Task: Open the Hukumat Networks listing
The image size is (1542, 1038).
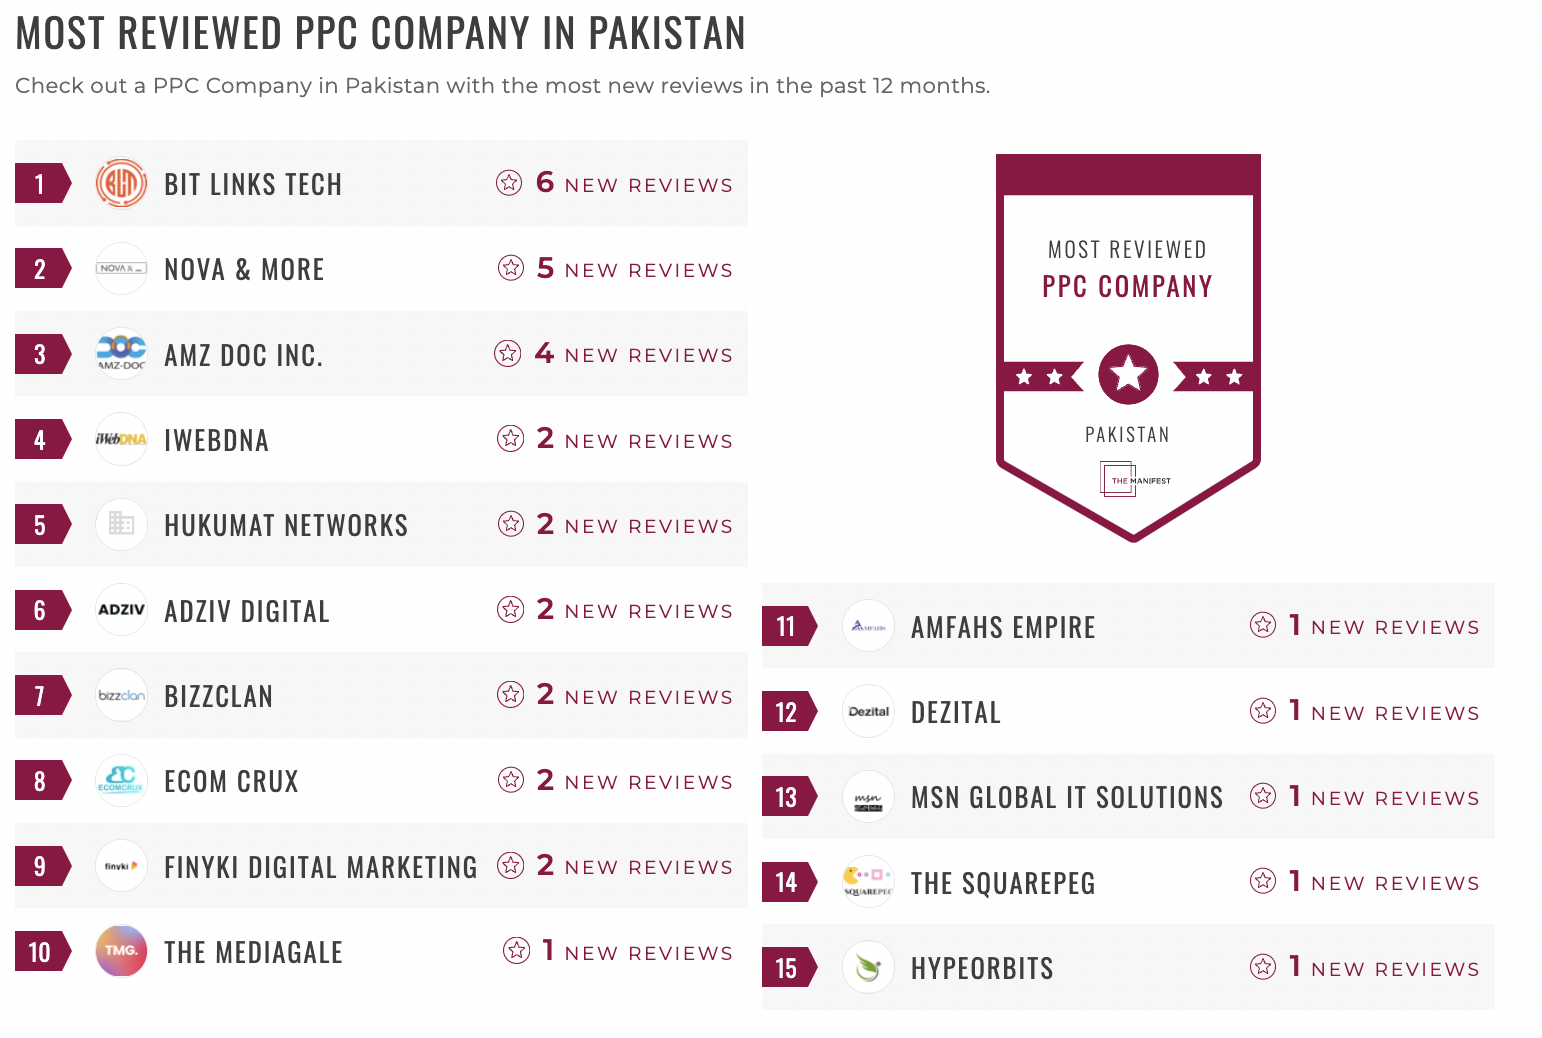Action: [x=286, y=526]
